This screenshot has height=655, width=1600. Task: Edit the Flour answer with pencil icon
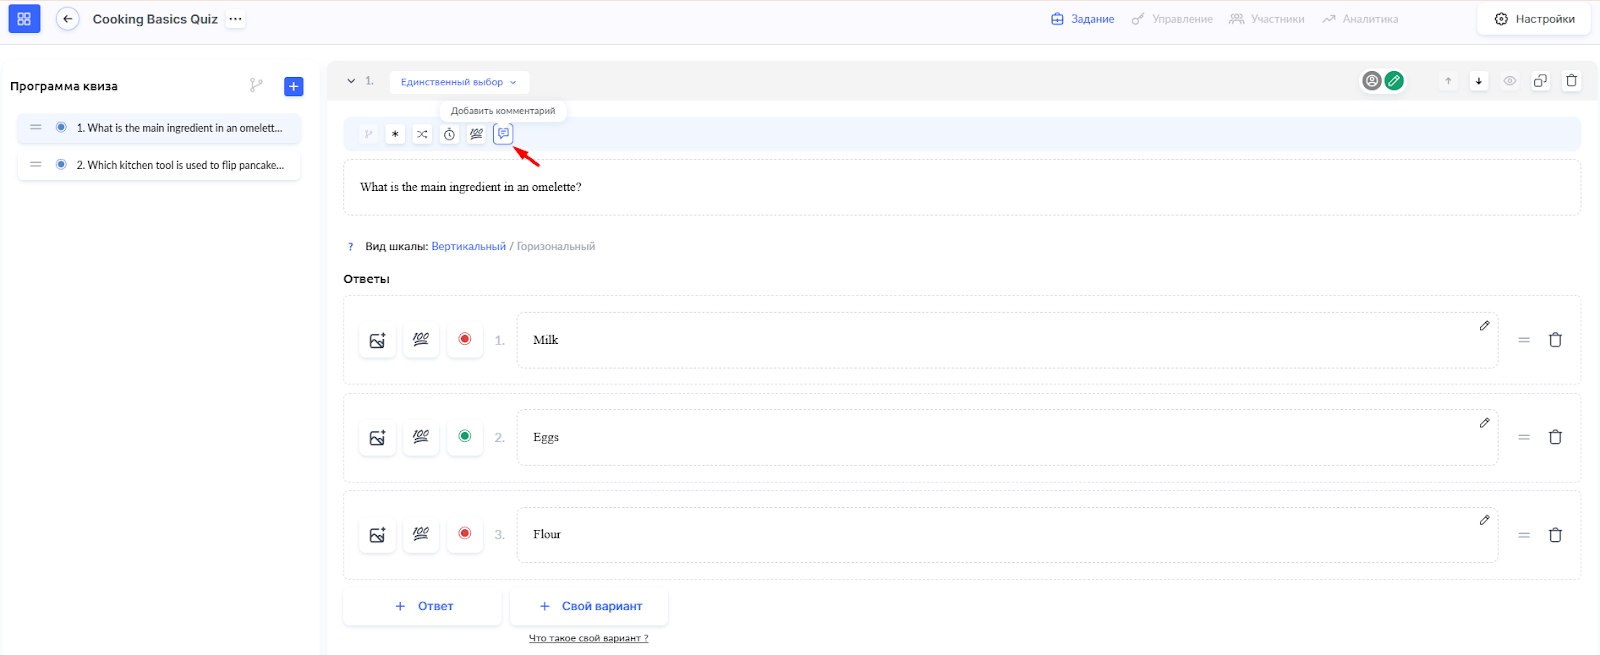pos(1484,520)
